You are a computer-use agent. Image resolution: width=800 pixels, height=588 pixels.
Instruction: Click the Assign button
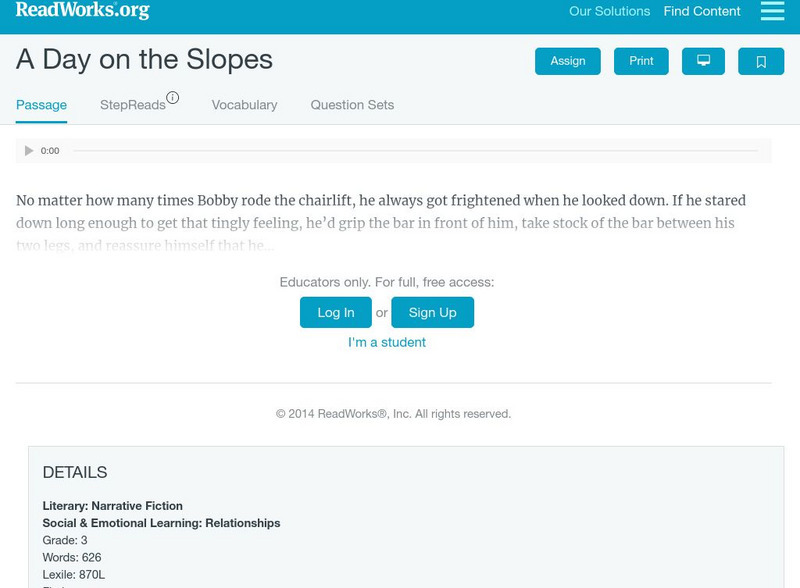[x=567, y=60]
